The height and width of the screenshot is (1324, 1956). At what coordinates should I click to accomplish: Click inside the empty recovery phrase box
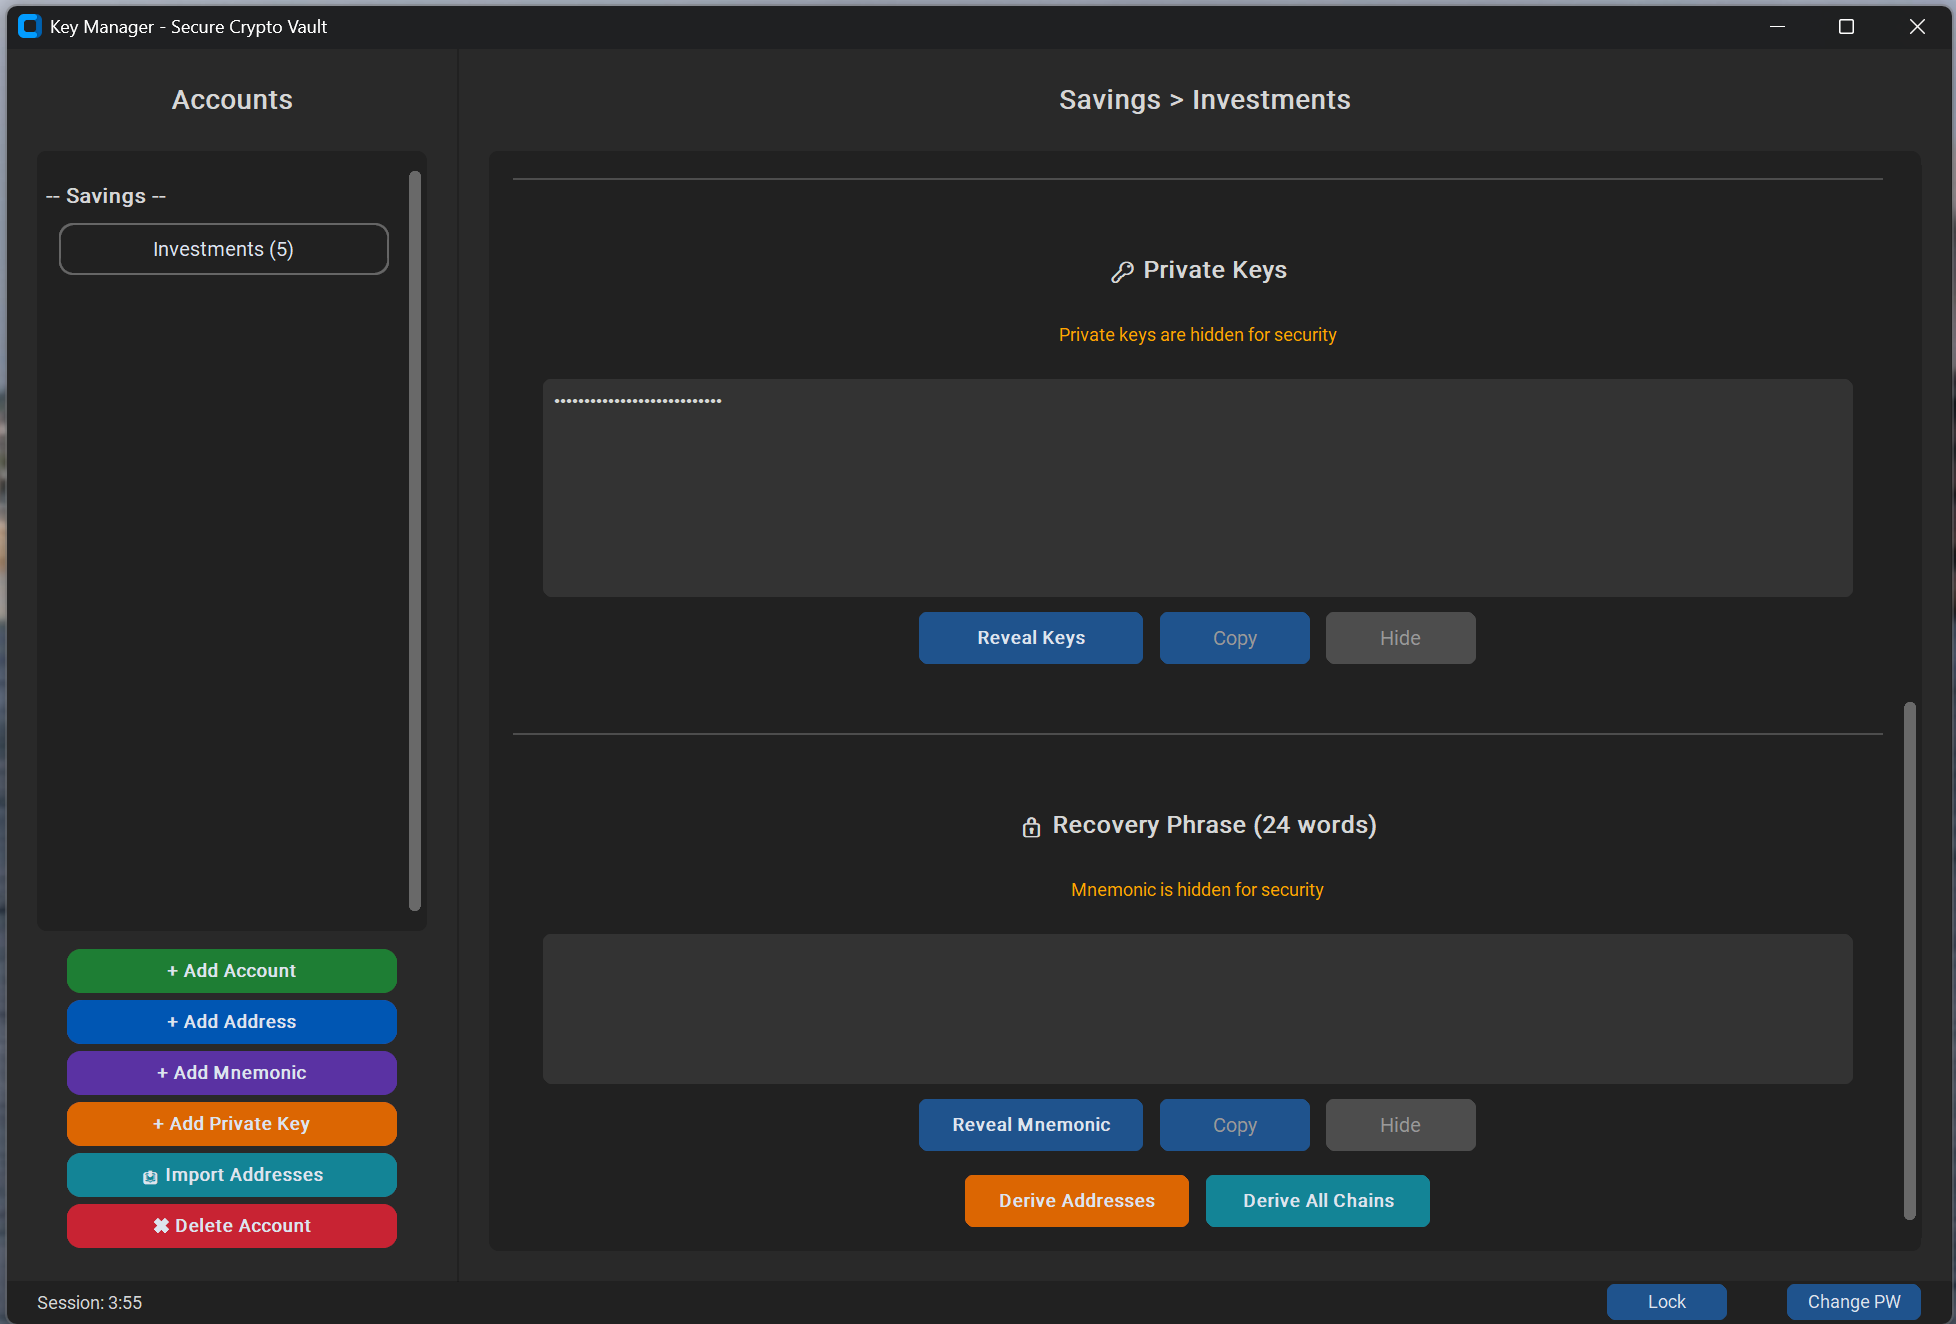[1198, 1009]
